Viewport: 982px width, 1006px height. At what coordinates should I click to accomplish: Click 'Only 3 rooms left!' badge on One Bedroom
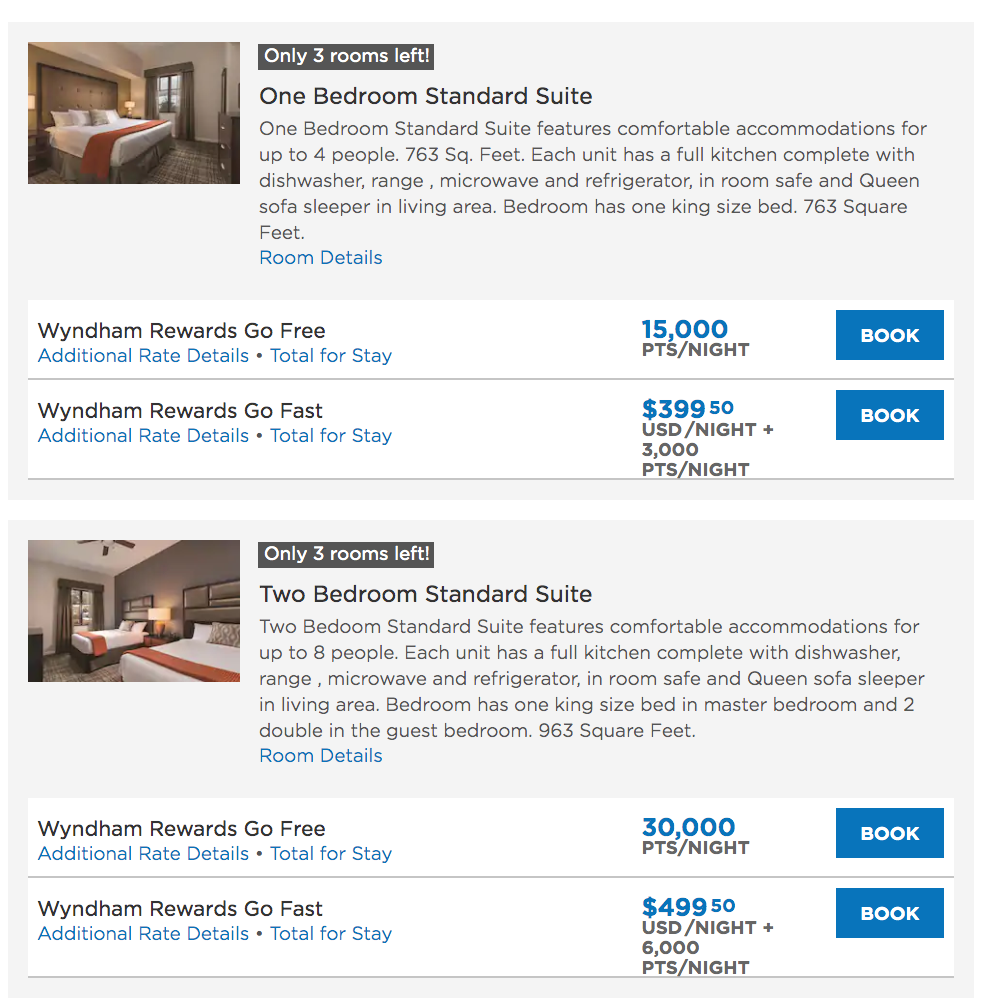(x=346, y=56)
